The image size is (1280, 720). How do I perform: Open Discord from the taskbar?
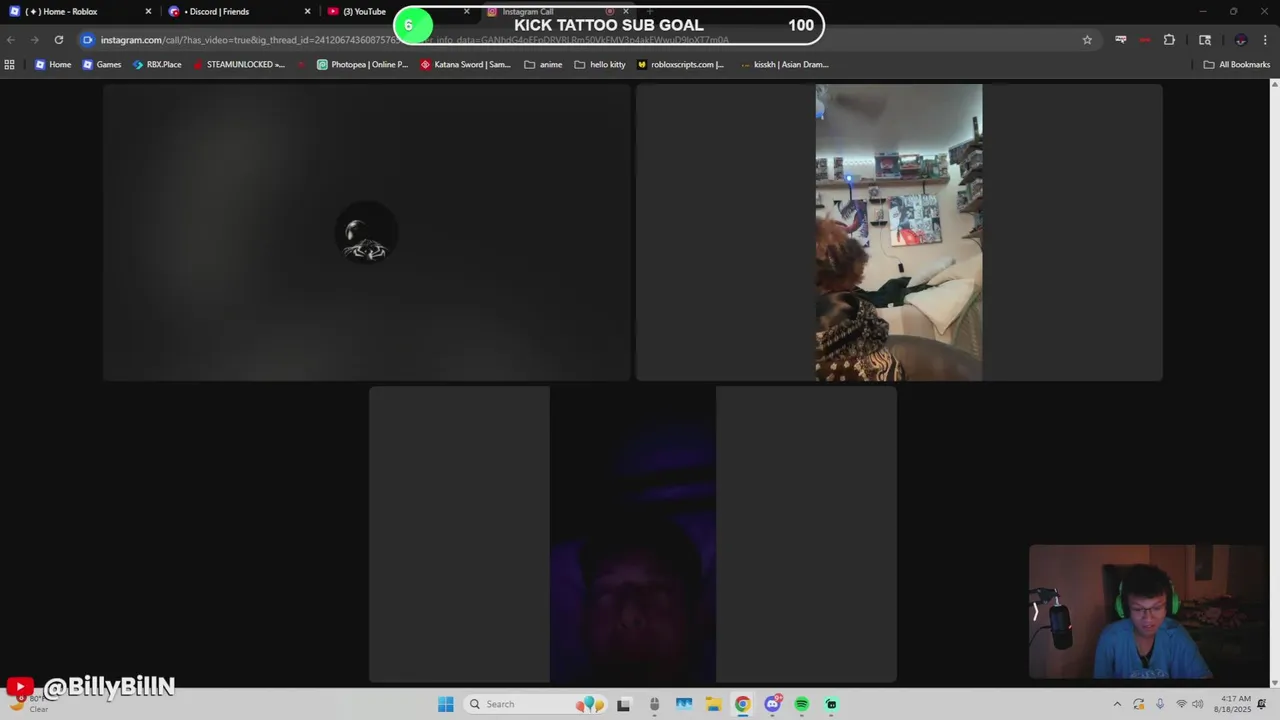click(x=772, y=704)
